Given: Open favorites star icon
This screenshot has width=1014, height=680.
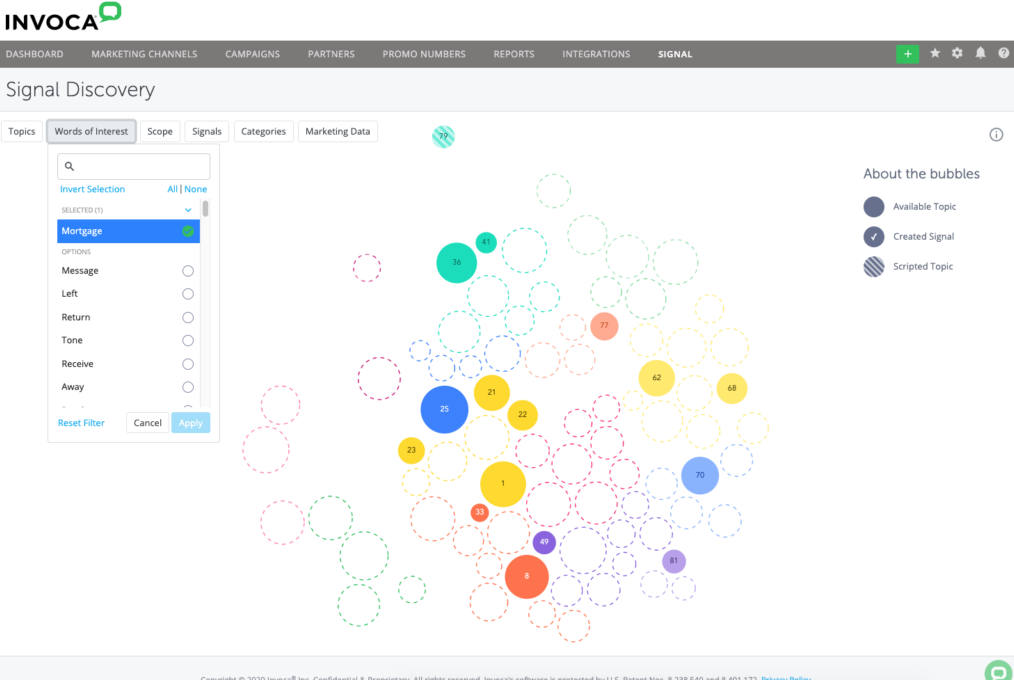Looking at the screenshot, I should coord(934,53).
